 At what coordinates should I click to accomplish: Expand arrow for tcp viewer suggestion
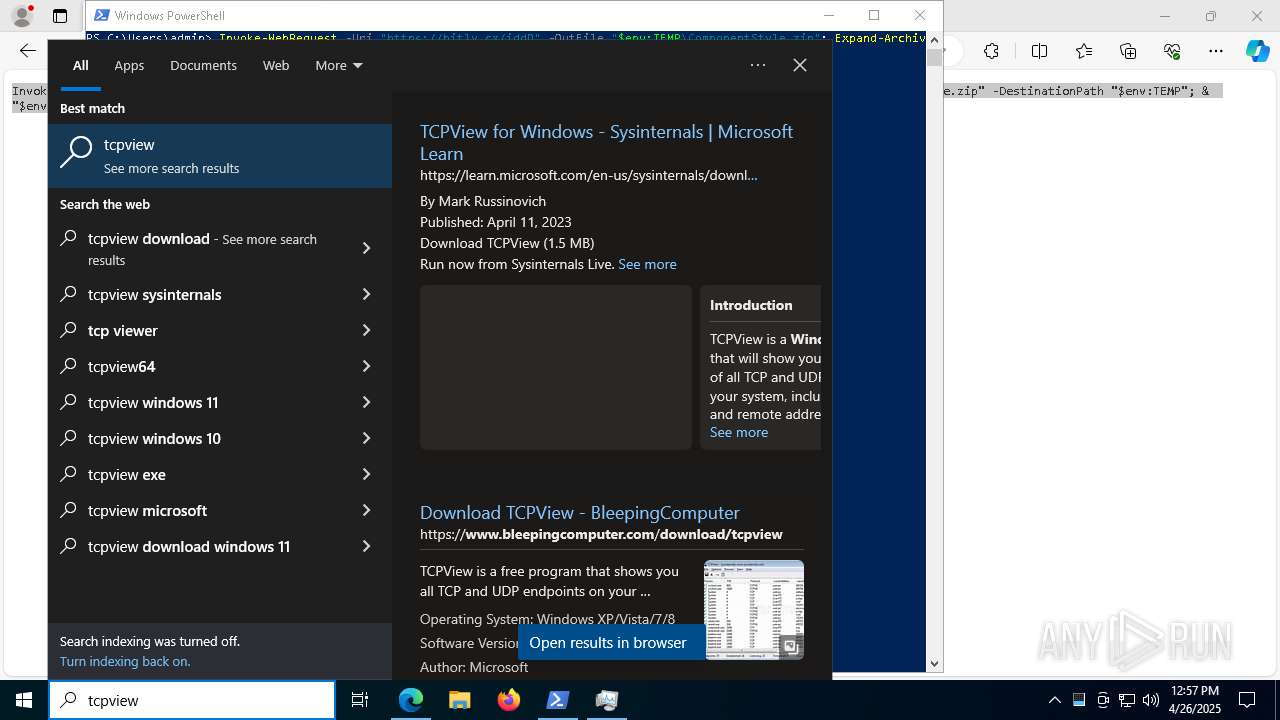coord(366,330)
